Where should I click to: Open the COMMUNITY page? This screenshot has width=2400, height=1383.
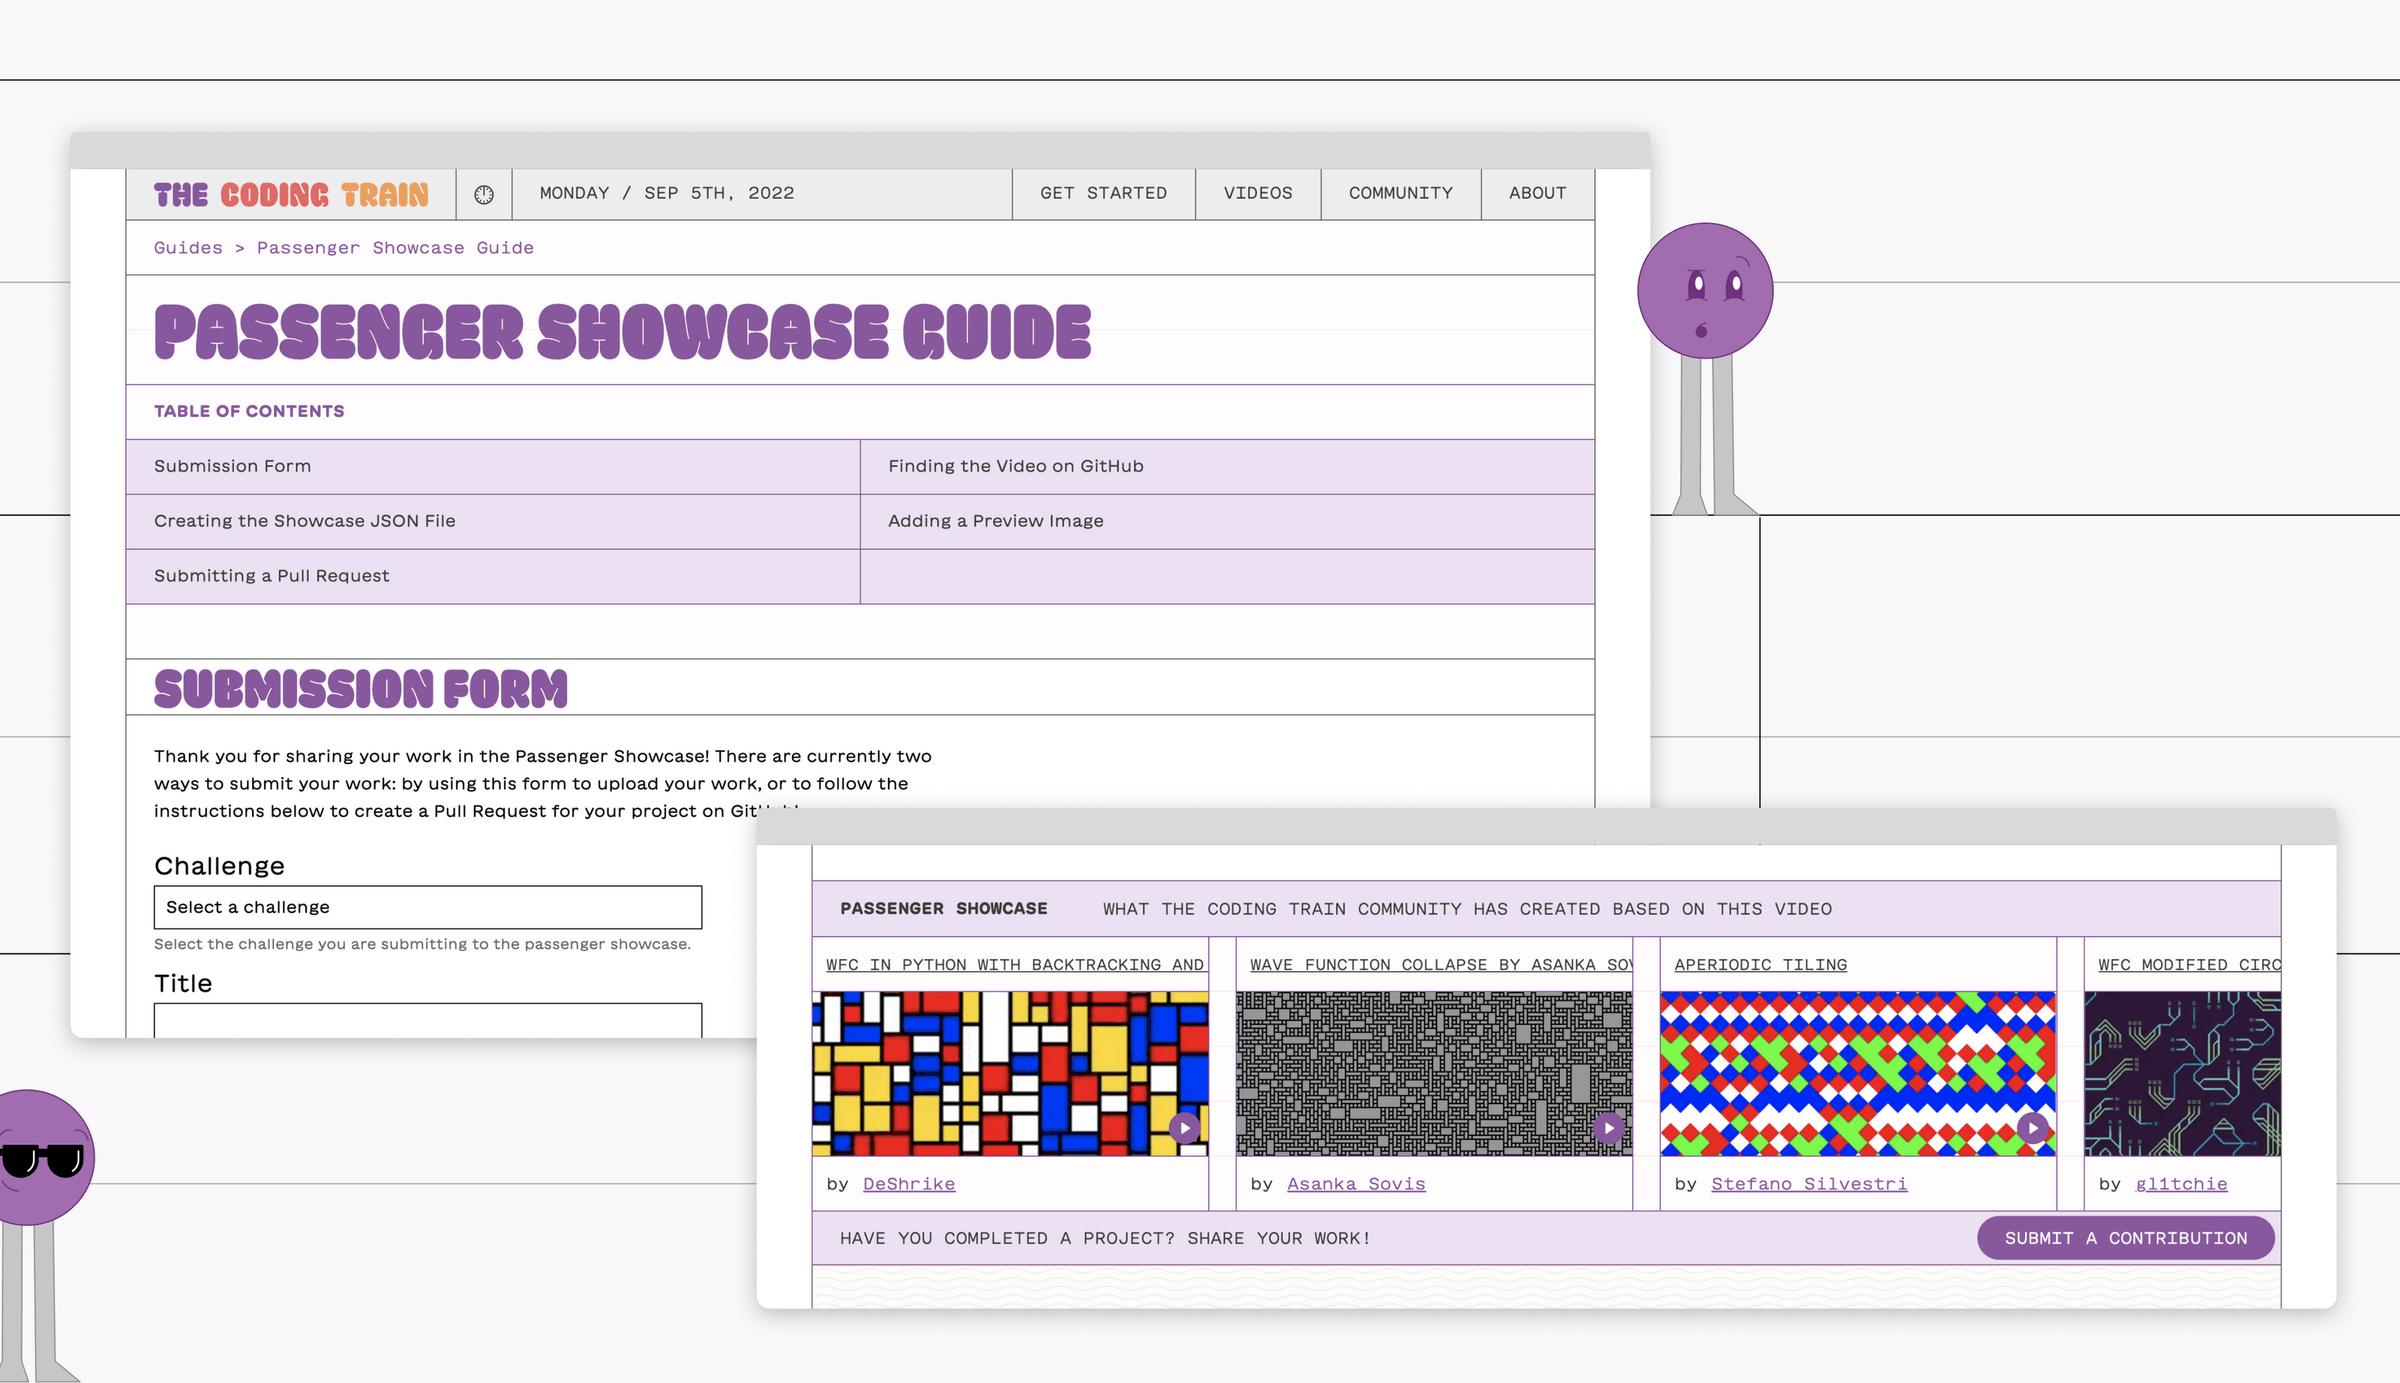pos(1400,193)
